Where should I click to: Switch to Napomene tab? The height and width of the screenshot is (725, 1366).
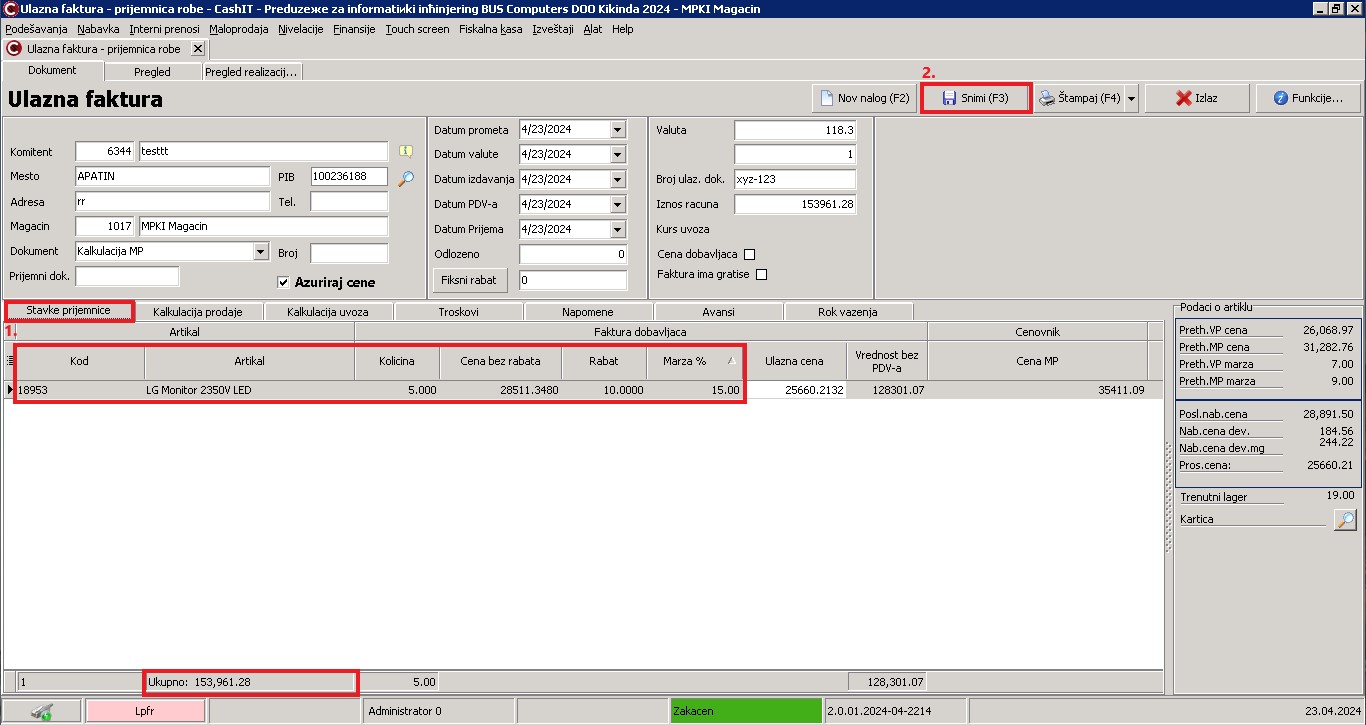588,312
